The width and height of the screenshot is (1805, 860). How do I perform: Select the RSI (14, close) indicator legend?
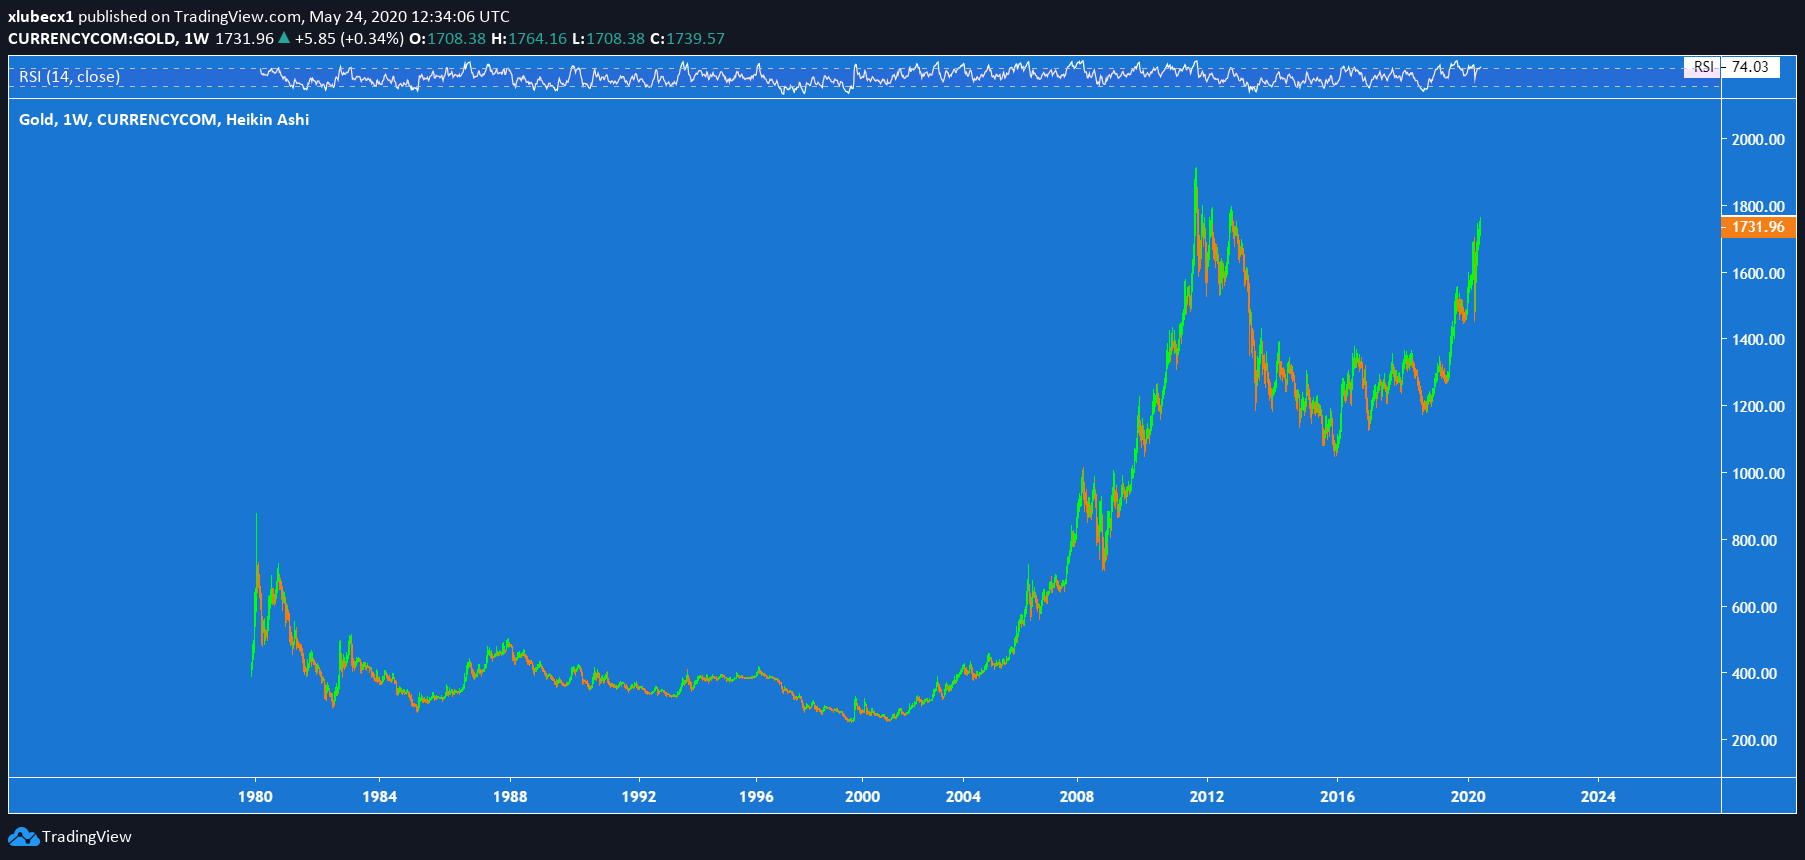[x=70, y=77]
